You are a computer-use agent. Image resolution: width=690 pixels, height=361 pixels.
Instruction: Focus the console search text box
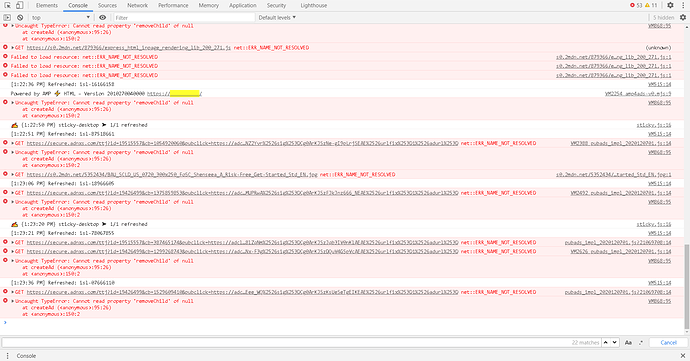point(286,343)
